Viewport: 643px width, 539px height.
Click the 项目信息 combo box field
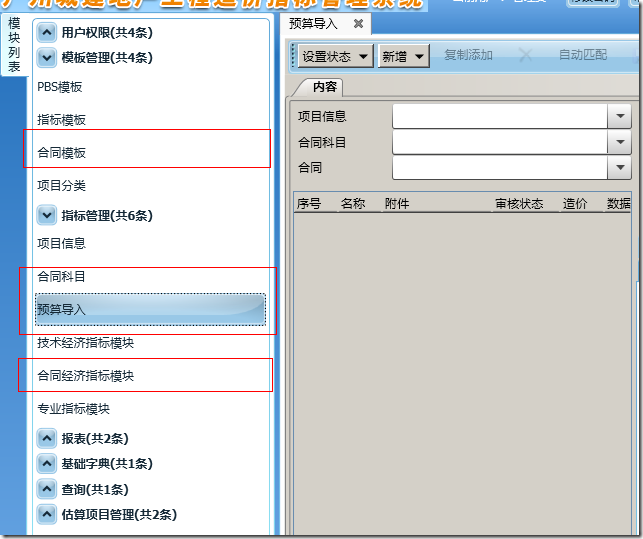500,116
